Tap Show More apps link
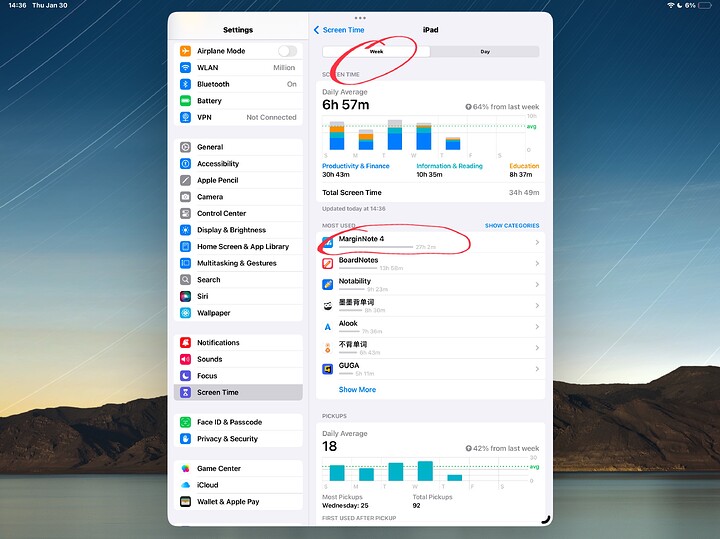The image size is (720, 539). [357, 389]
